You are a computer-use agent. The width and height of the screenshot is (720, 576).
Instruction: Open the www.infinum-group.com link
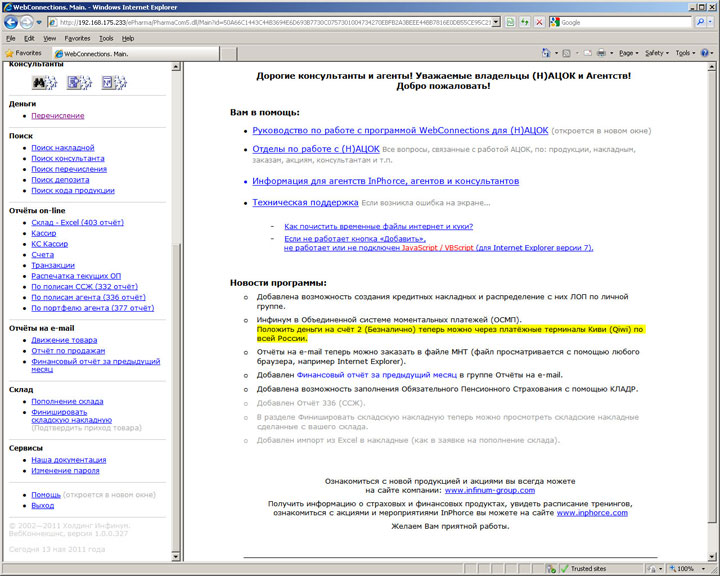(490, 491)
